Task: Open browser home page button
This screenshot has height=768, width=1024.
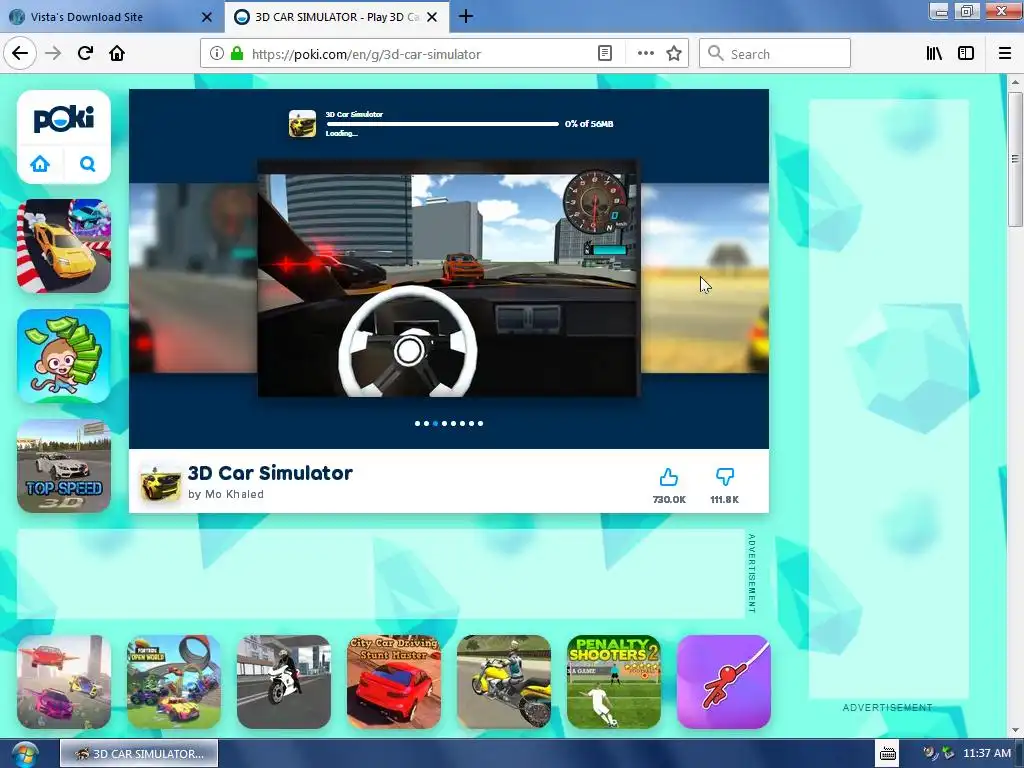Action: 117,53
